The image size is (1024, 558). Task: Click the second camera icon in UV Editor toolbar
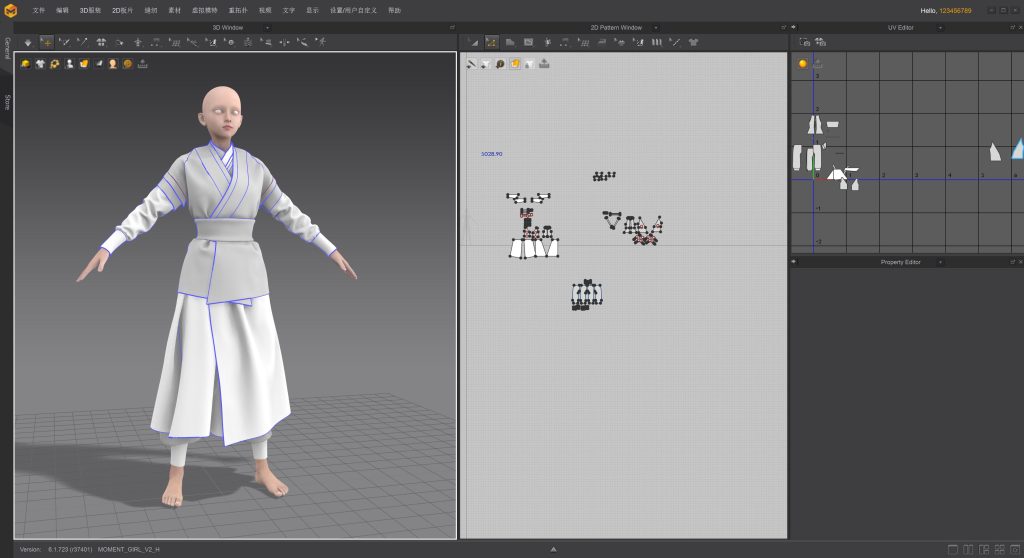[820, 42]
